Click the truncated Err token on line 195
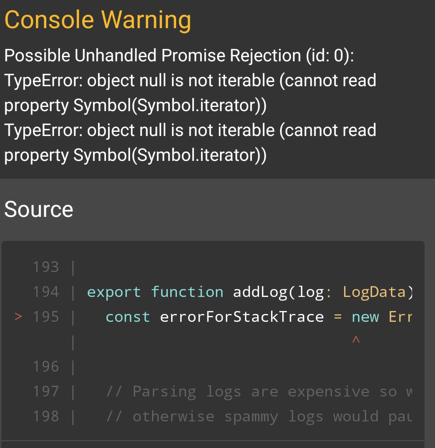This screenshot has height=448, width=435. coord(400,317)
